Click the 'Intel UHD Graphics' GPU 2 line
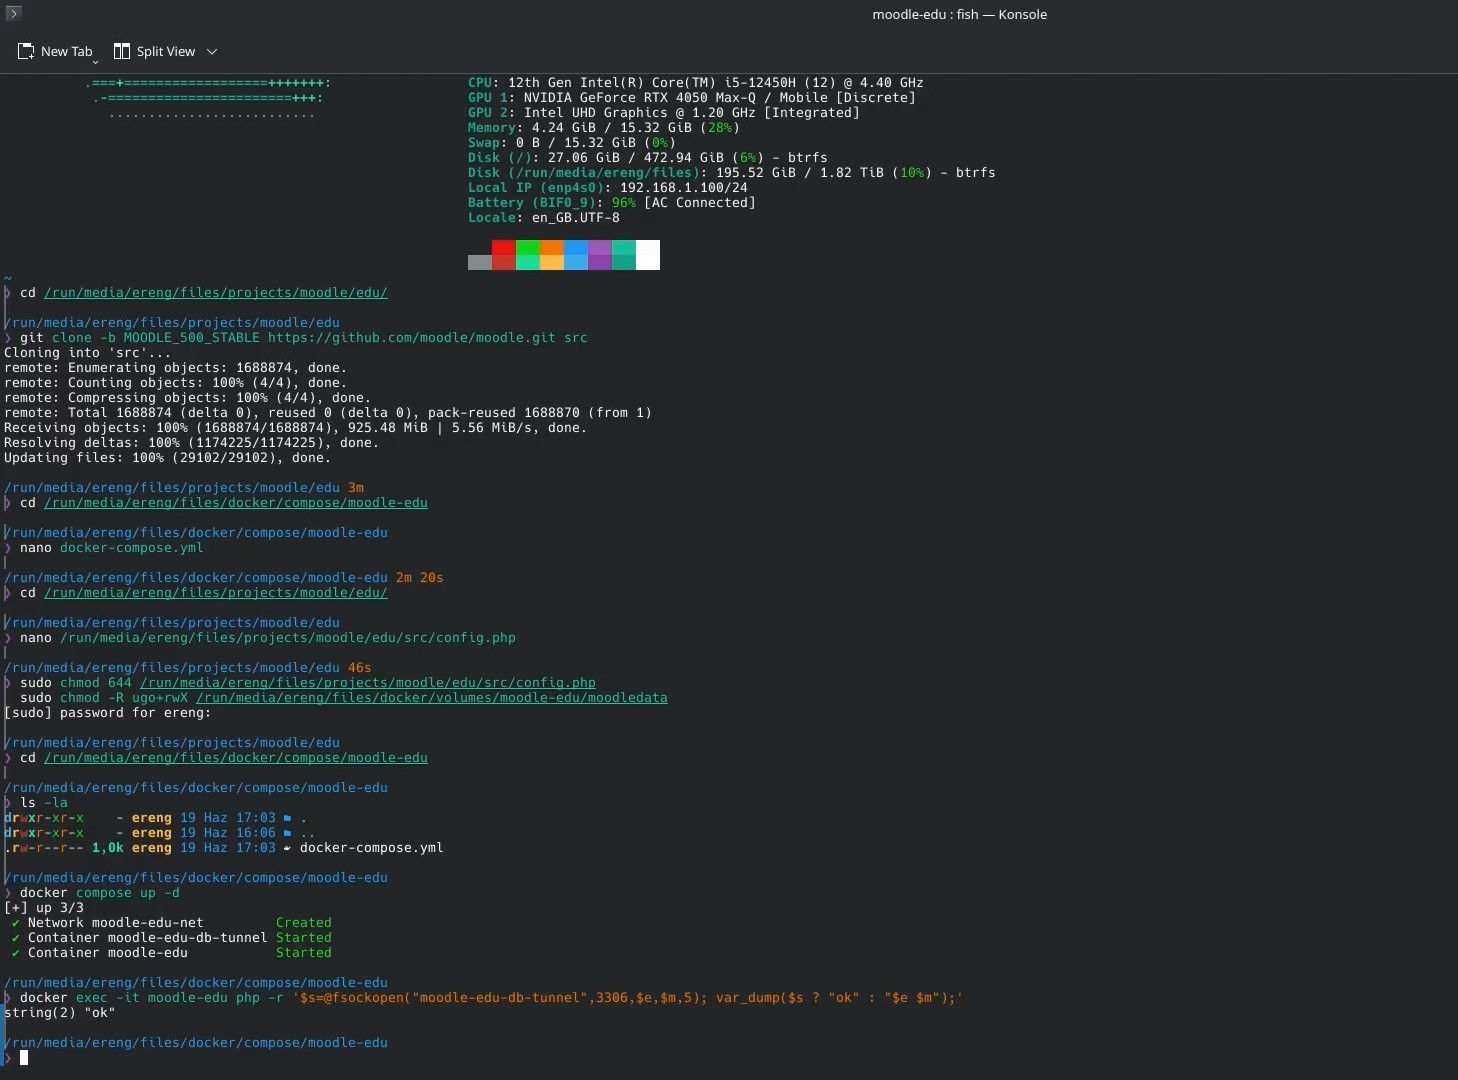Image resolution: width=1458 pixels, height=1080 pixels. coord(664,113)
